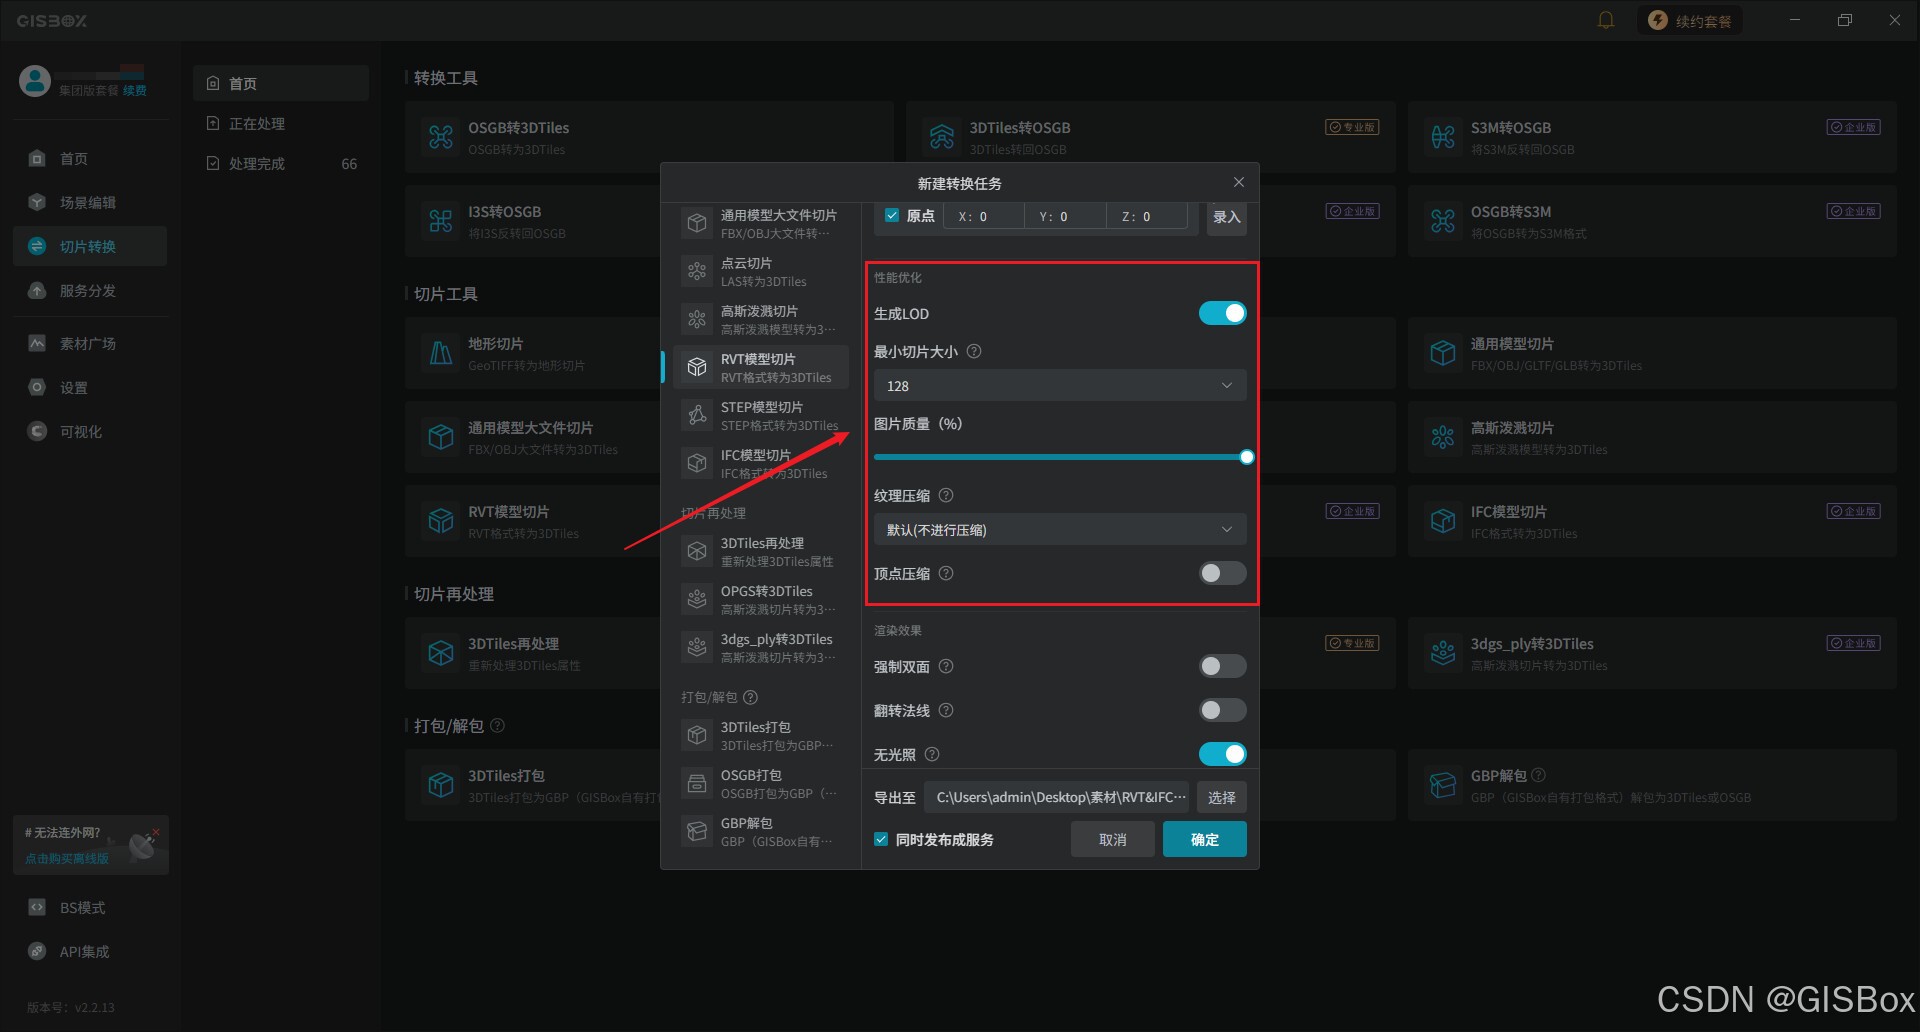Image resolution: width=1920 pixels, height=1032 pixels.
Task: Select 3DTiles再处理 in the dialog list
Action: tap(761, 551)
